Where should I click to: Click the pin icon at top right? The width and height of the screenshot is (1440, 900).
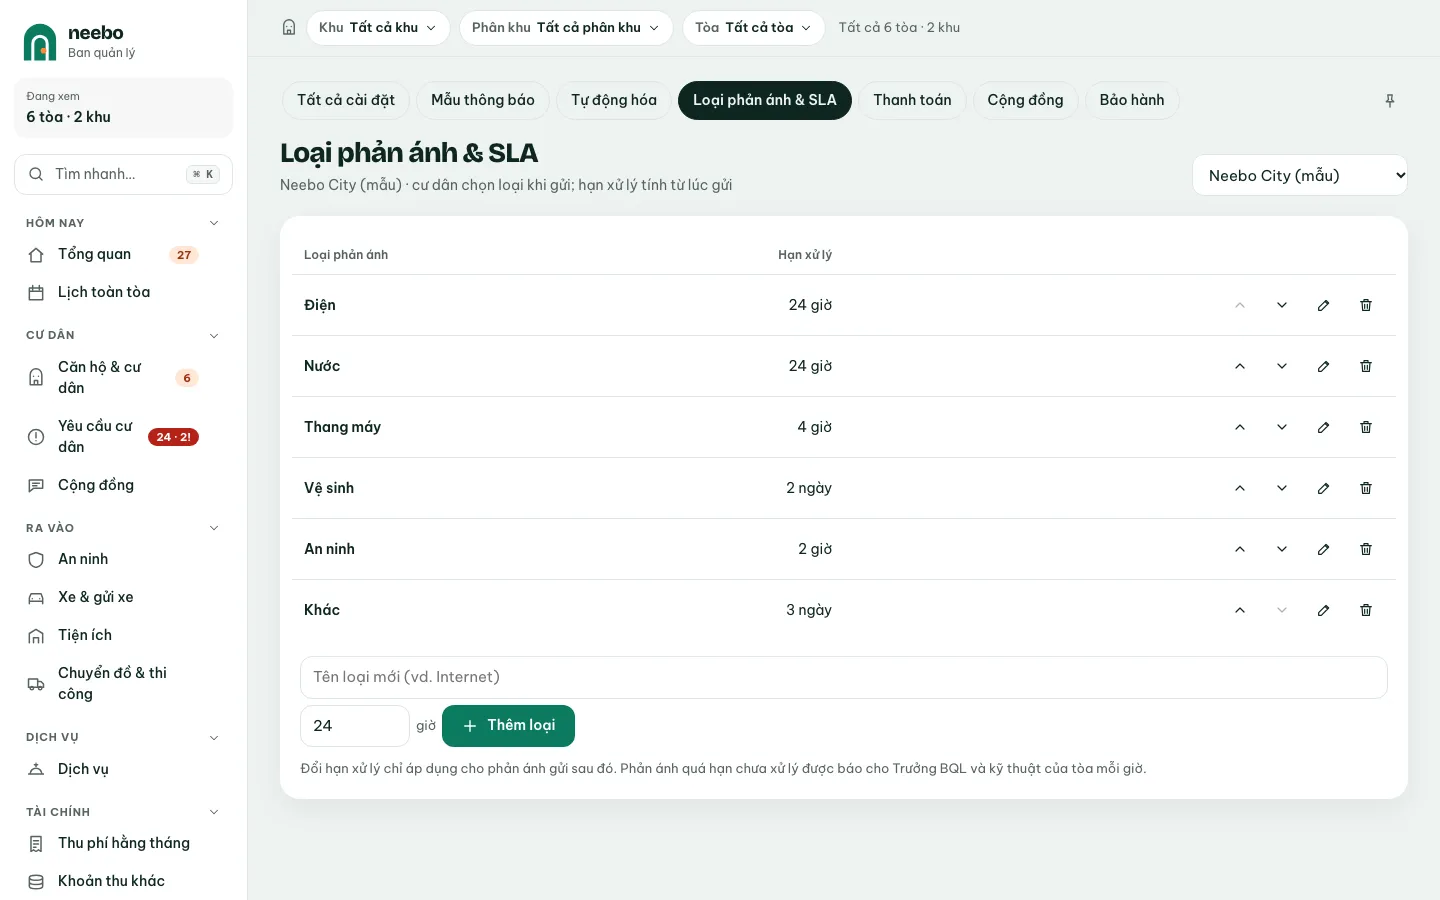(x=1390, y=100)
